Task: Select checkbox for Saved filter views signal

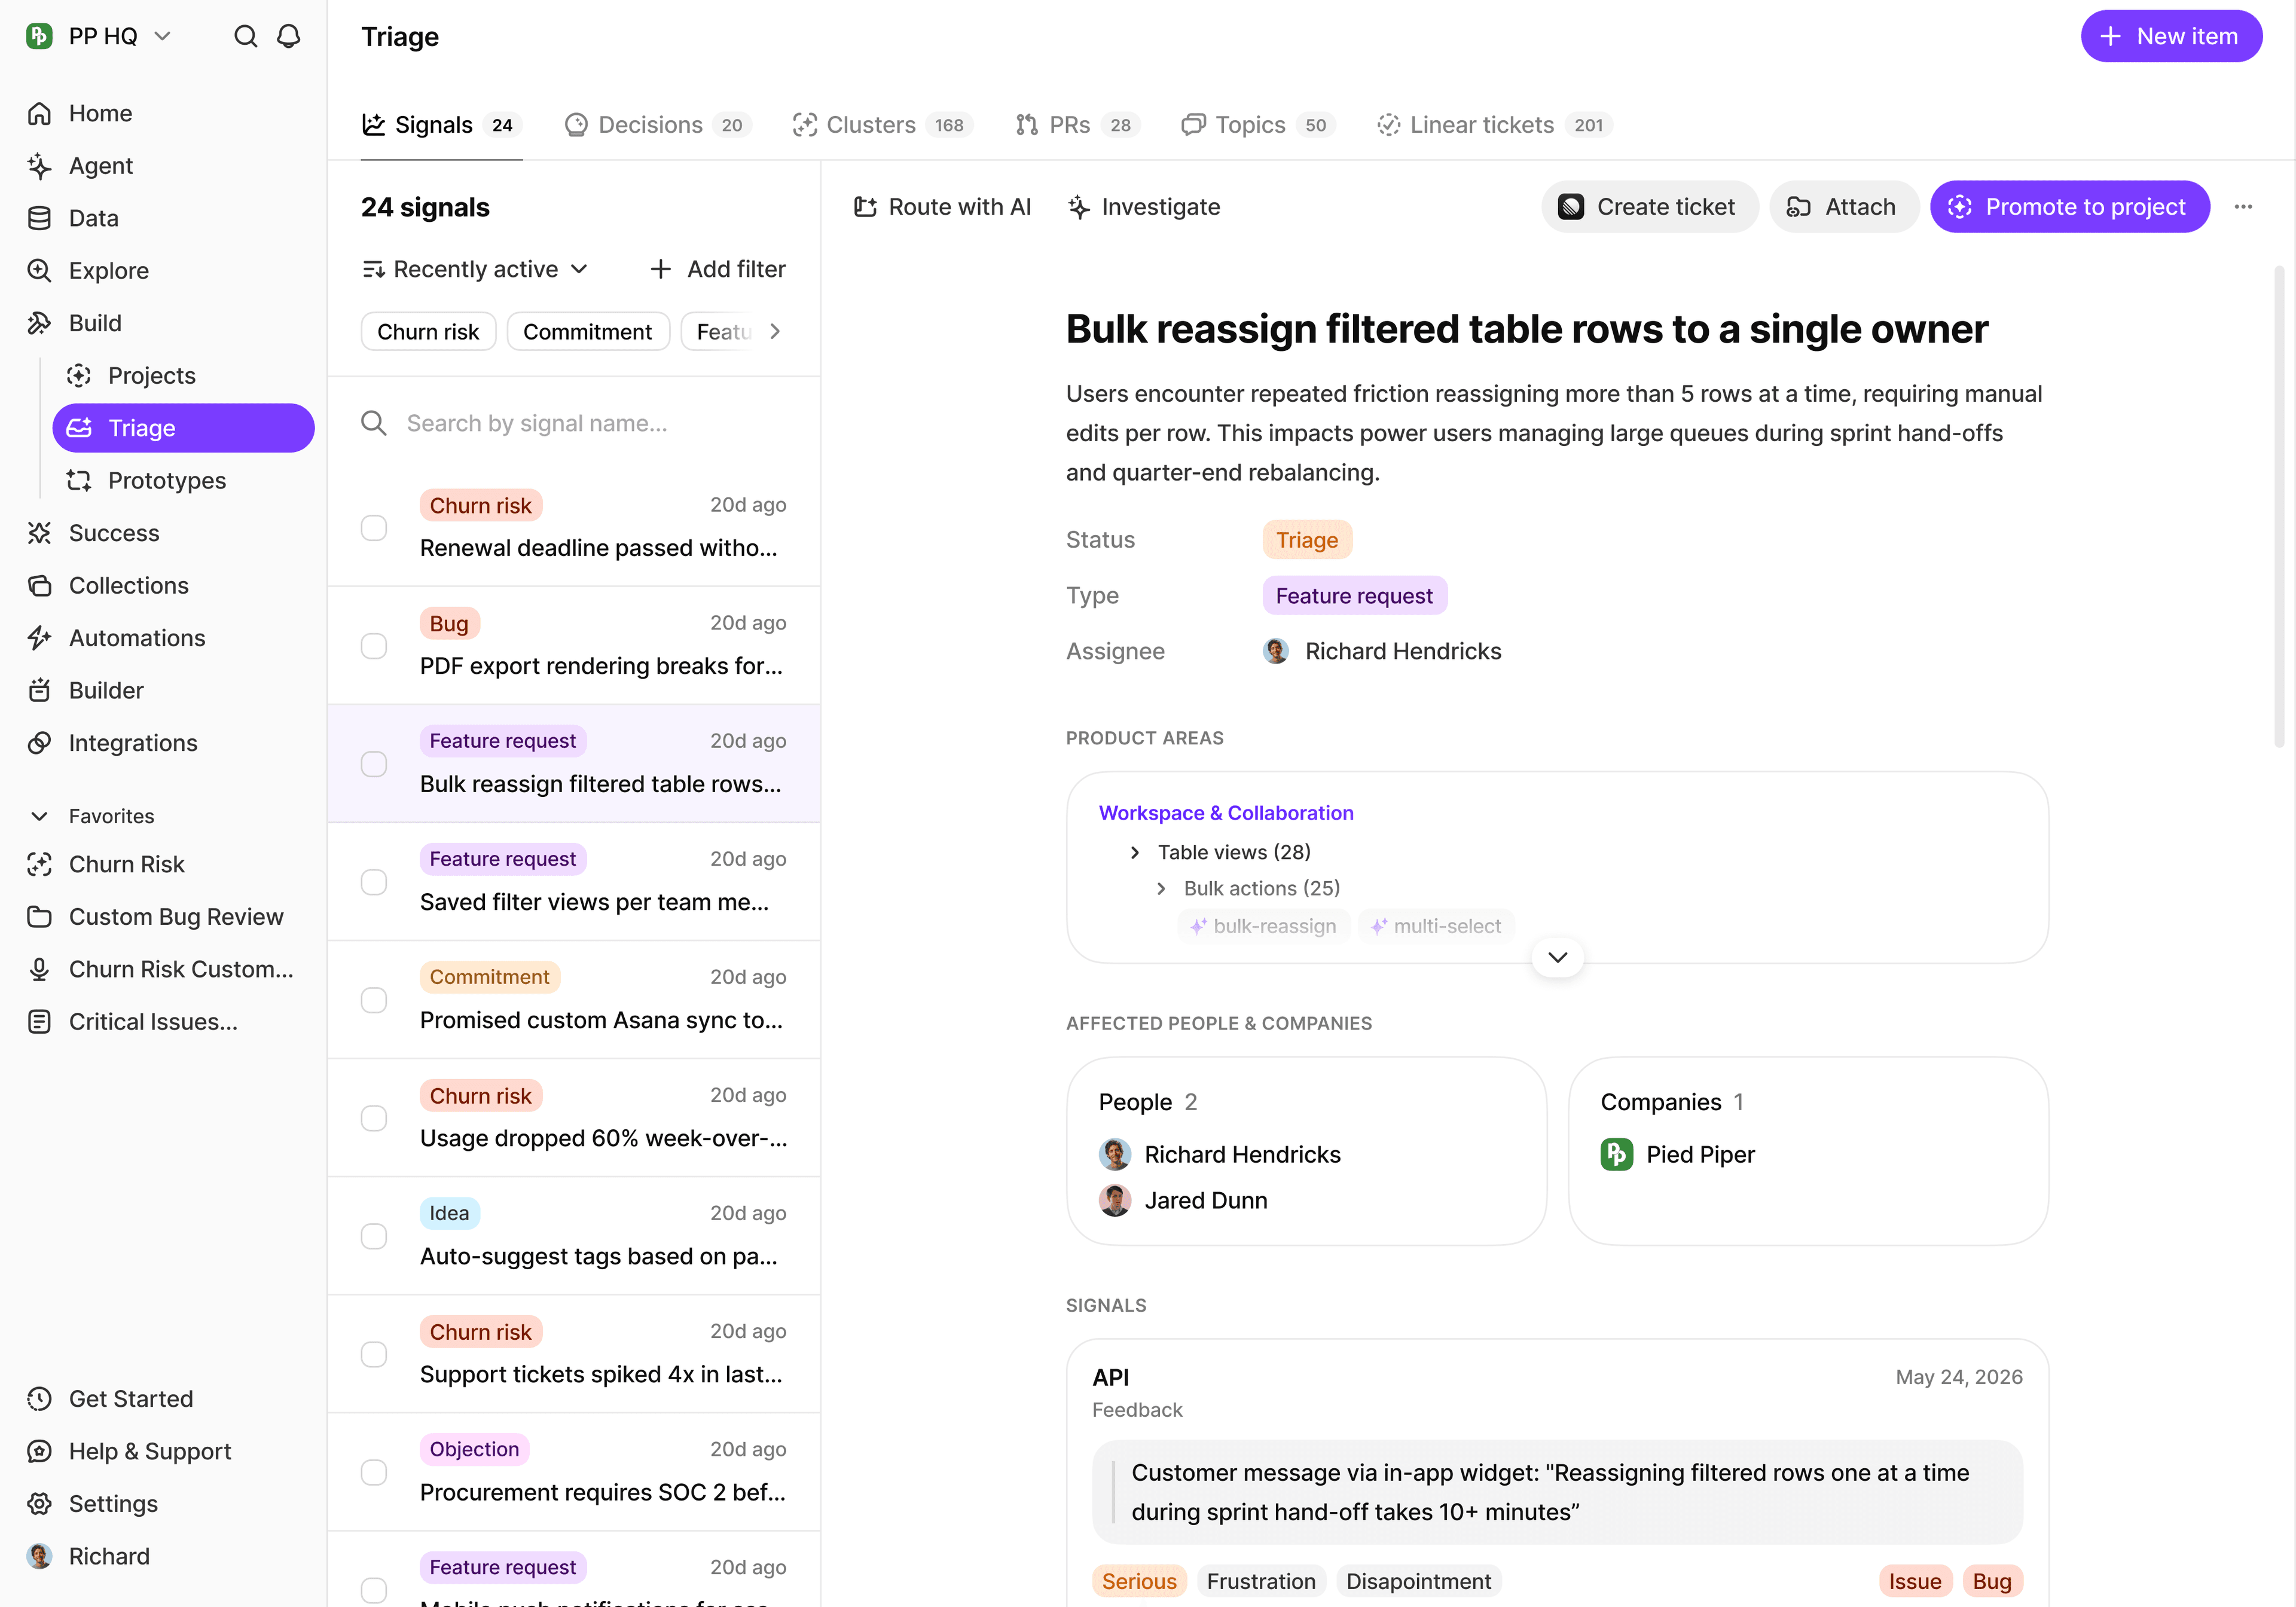Action: (x=374, y=882)
